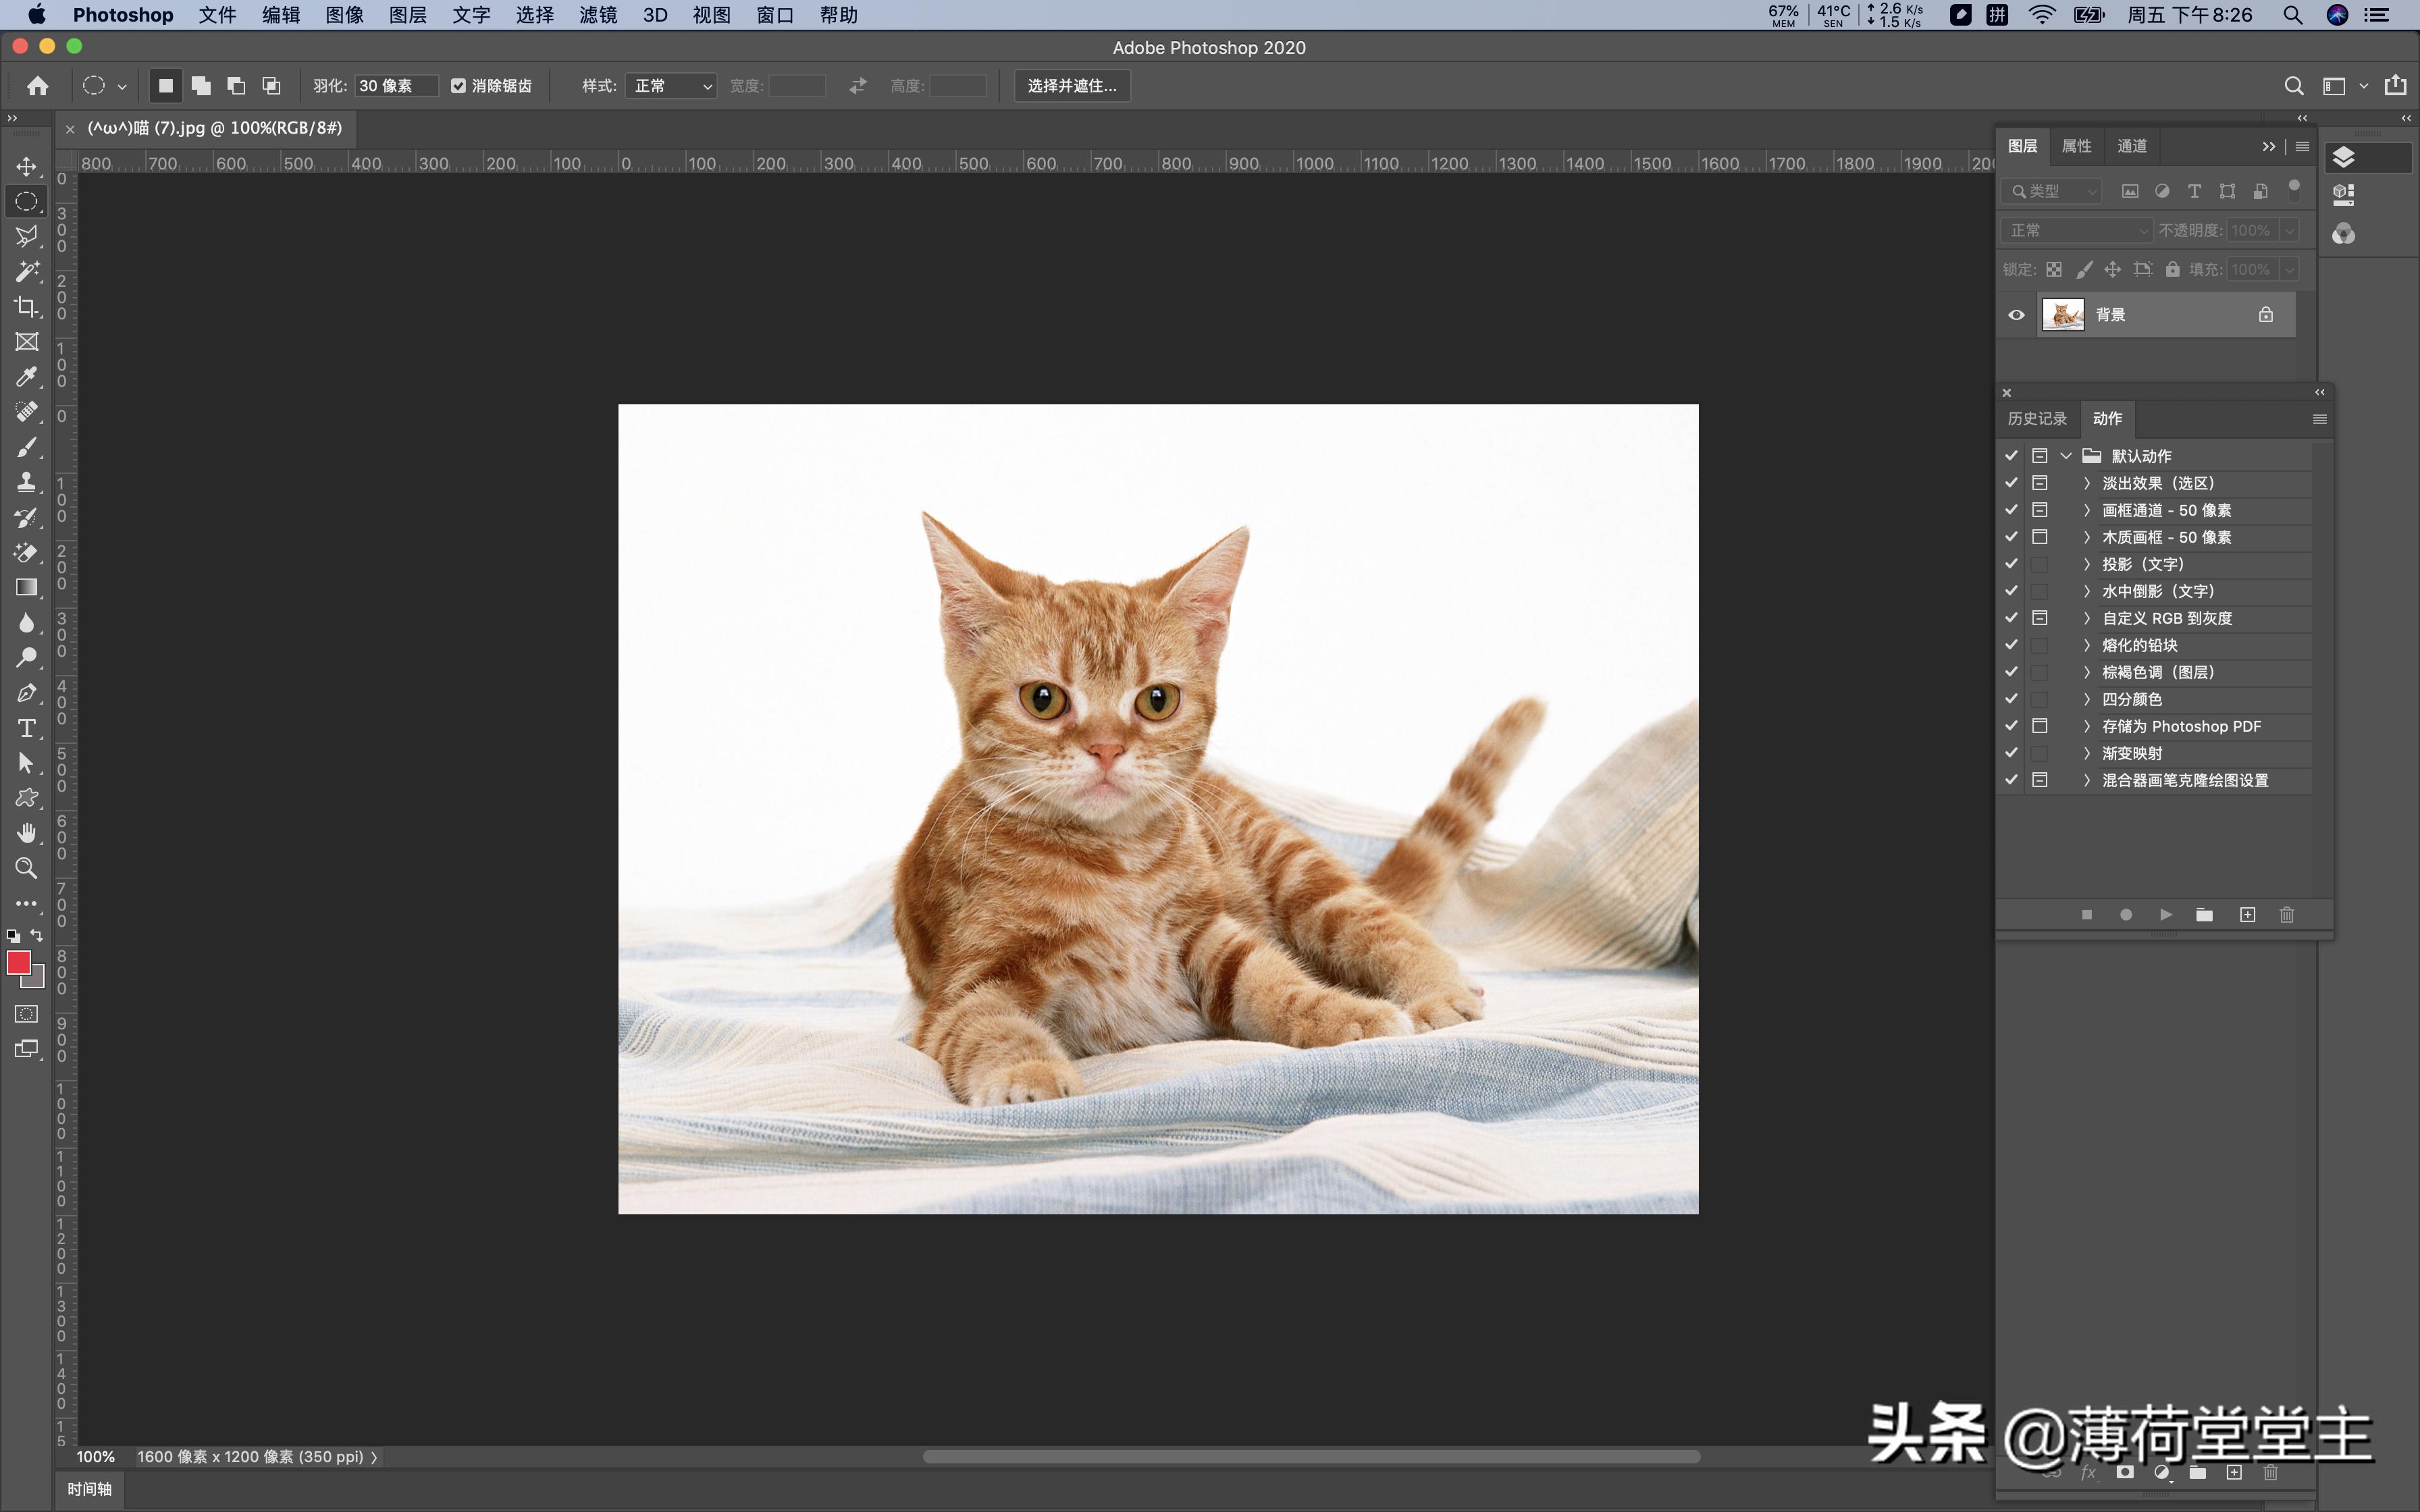
Task: Delete an action with the trash icon
Action: click(x=2287, y=914)
